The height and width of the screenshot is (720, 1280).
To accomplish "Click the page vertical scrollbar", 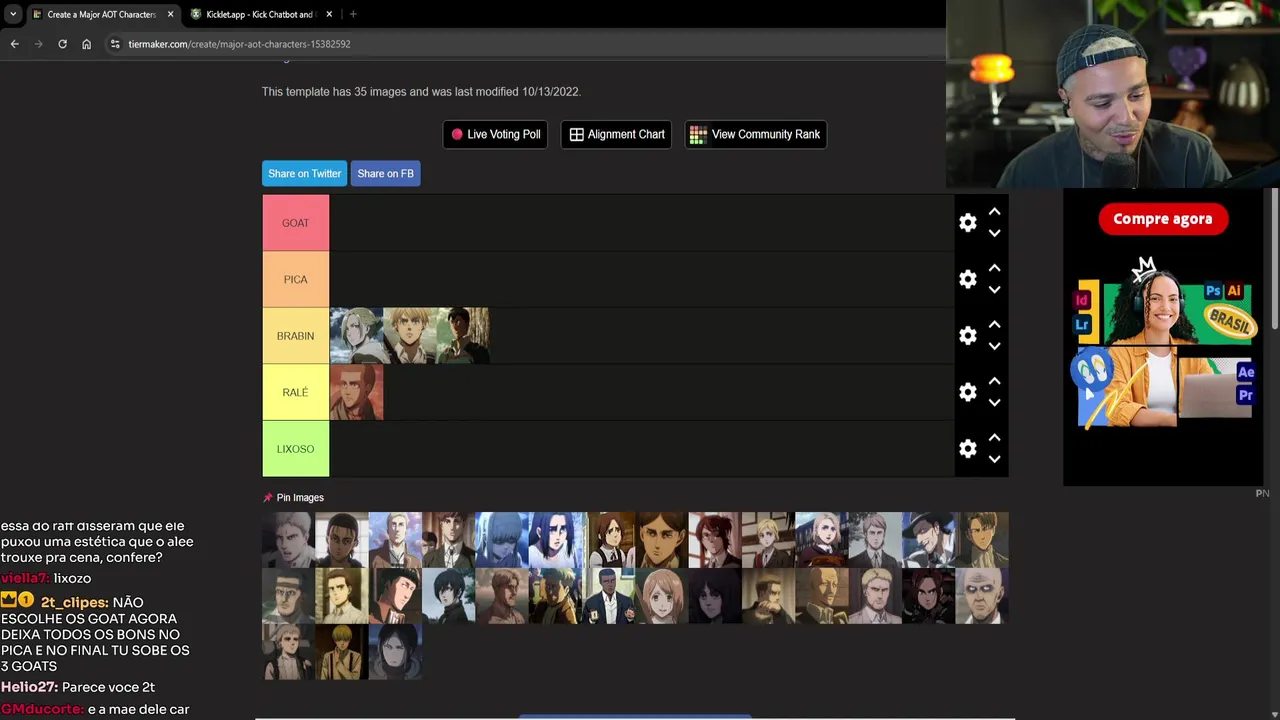I will click(1275, 260).
